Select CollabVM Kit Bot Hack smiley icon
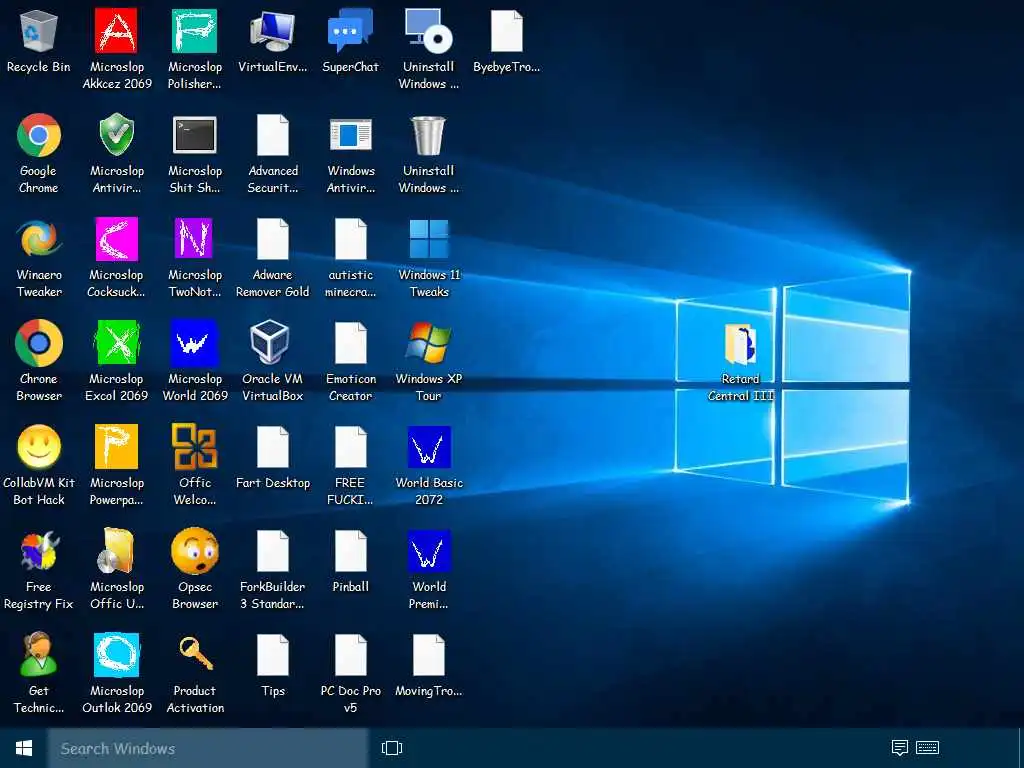Image resolution: width=1024 pixels, height=768 pixels. (x=39, y=447)
